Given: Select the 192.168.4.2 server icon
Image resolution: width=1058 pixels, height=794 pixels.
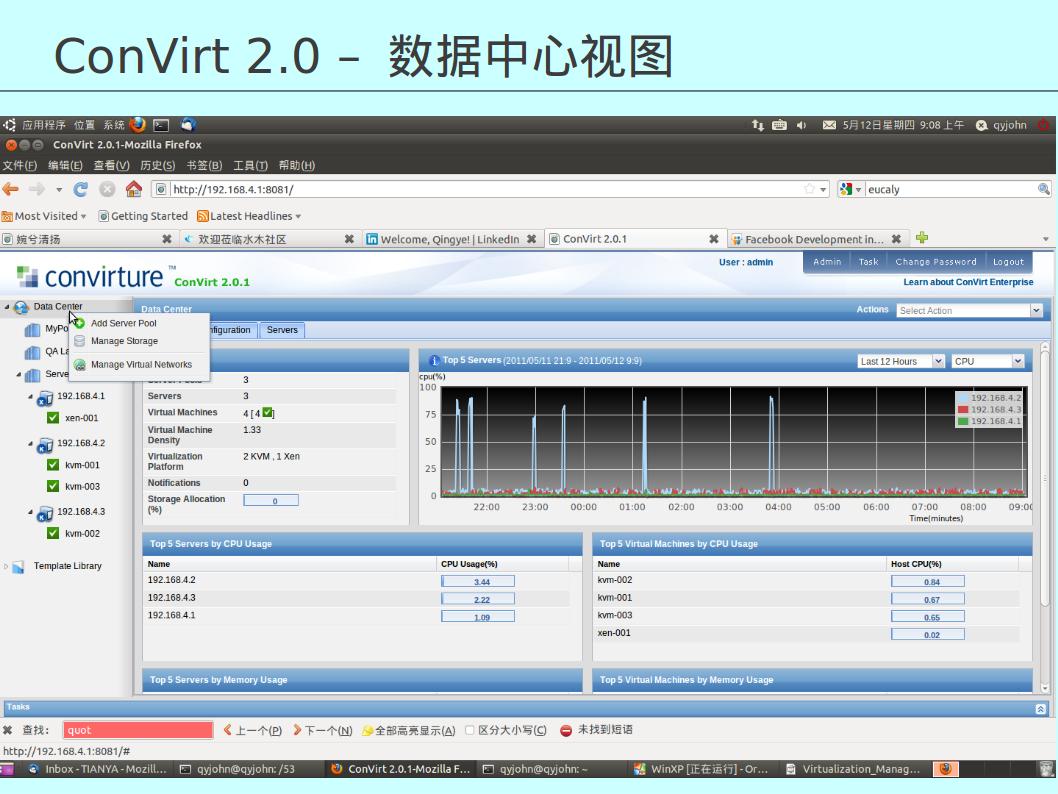Looking at the screenshot, I should click(x=45, y=444).
